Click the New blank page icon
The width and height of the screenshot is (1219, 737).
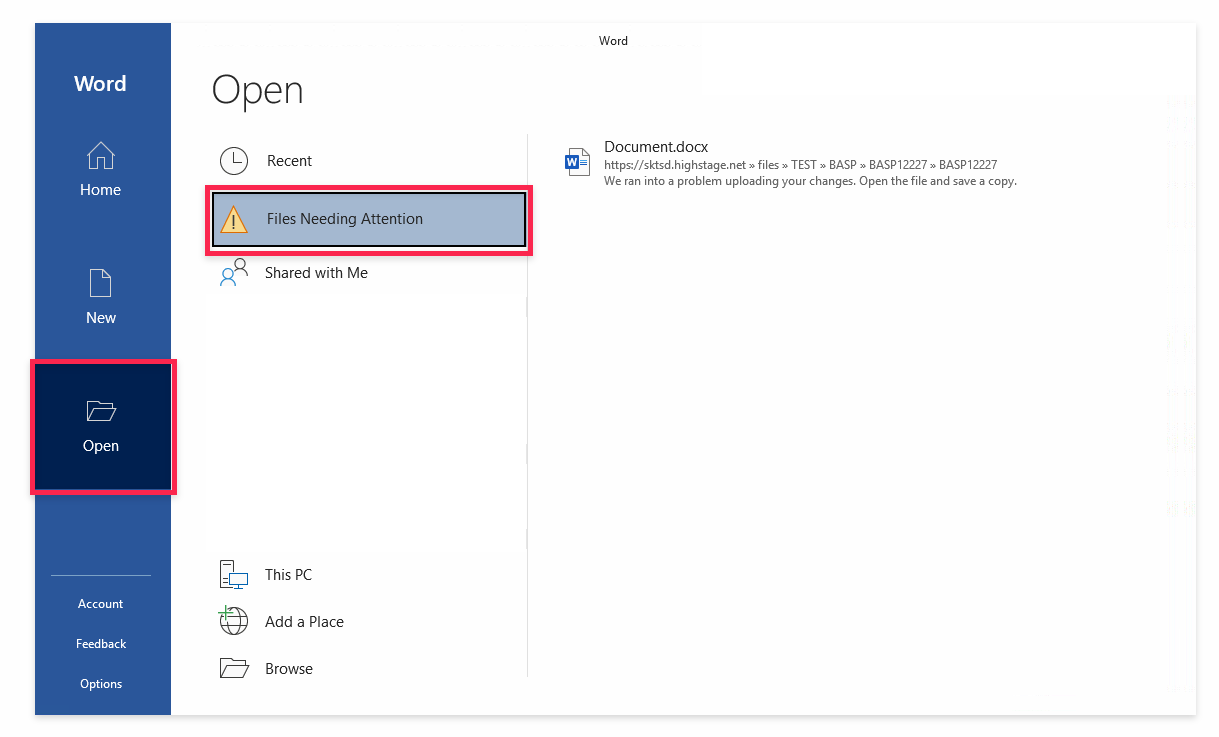[x=101, y=283]
